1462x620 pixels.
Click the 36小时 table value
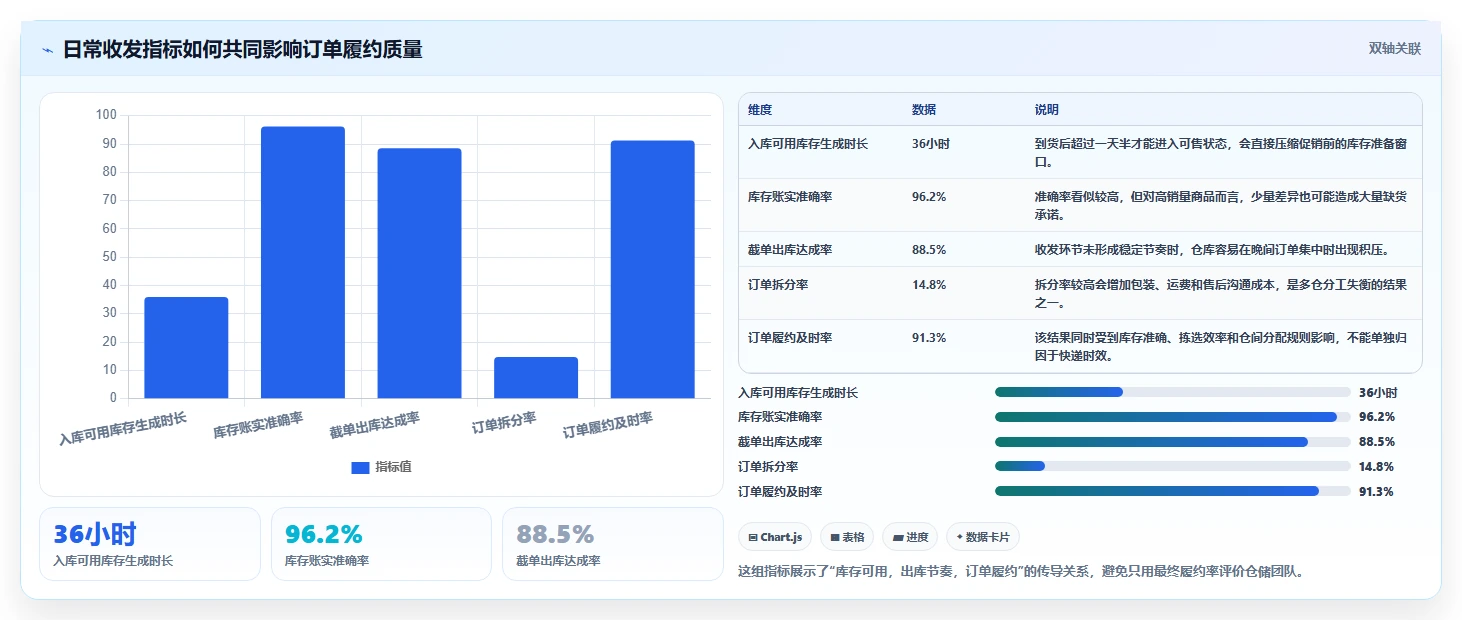click(930, 144)
